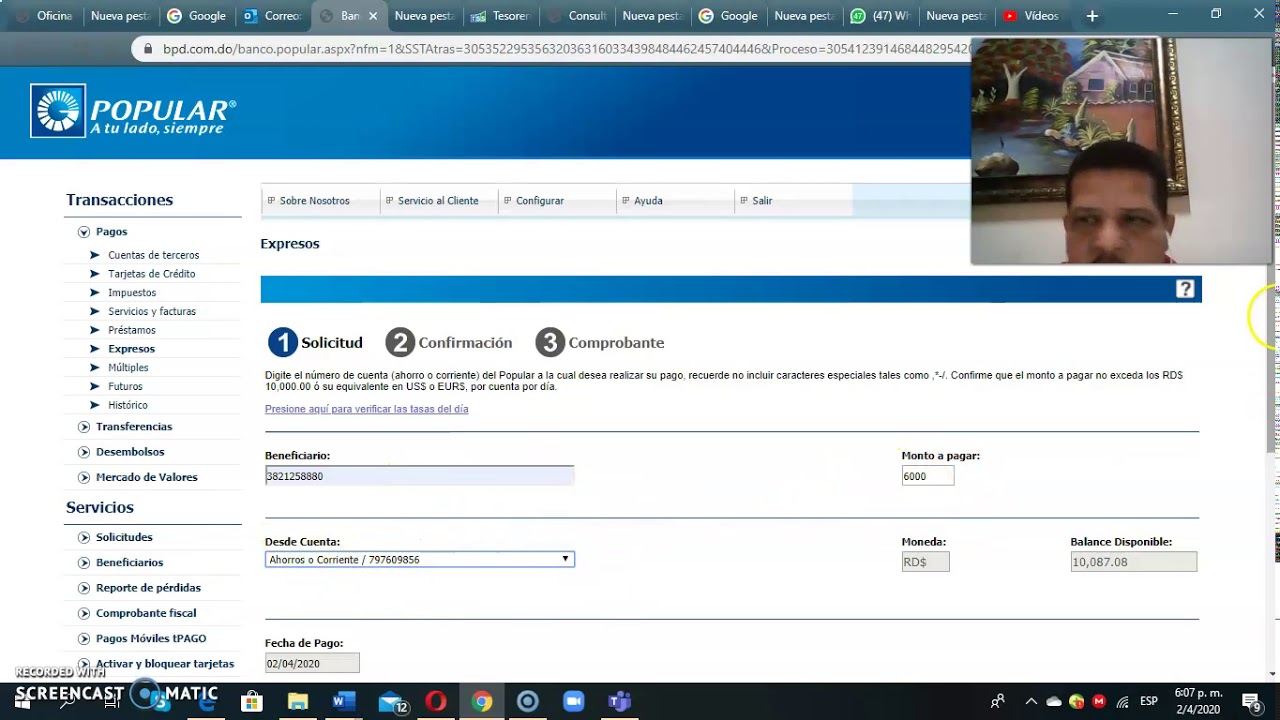
Task: Open Sobre Nosotros menu
Action: point(314,201)
